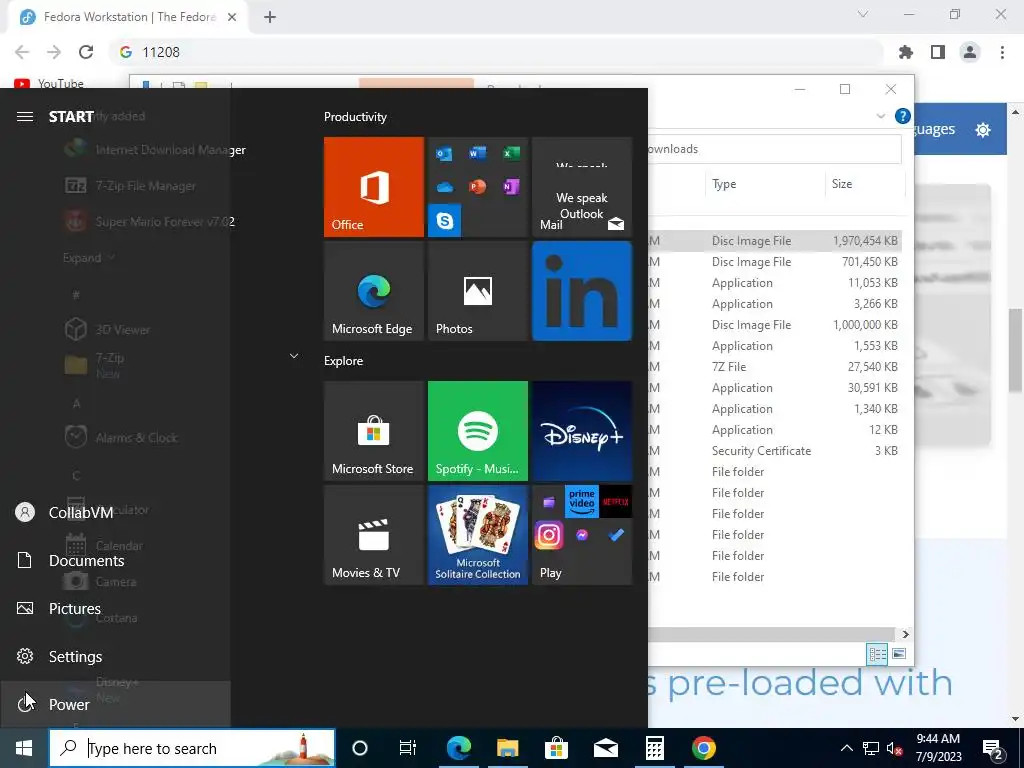Open Edge from the taskbar

[458, 748]
